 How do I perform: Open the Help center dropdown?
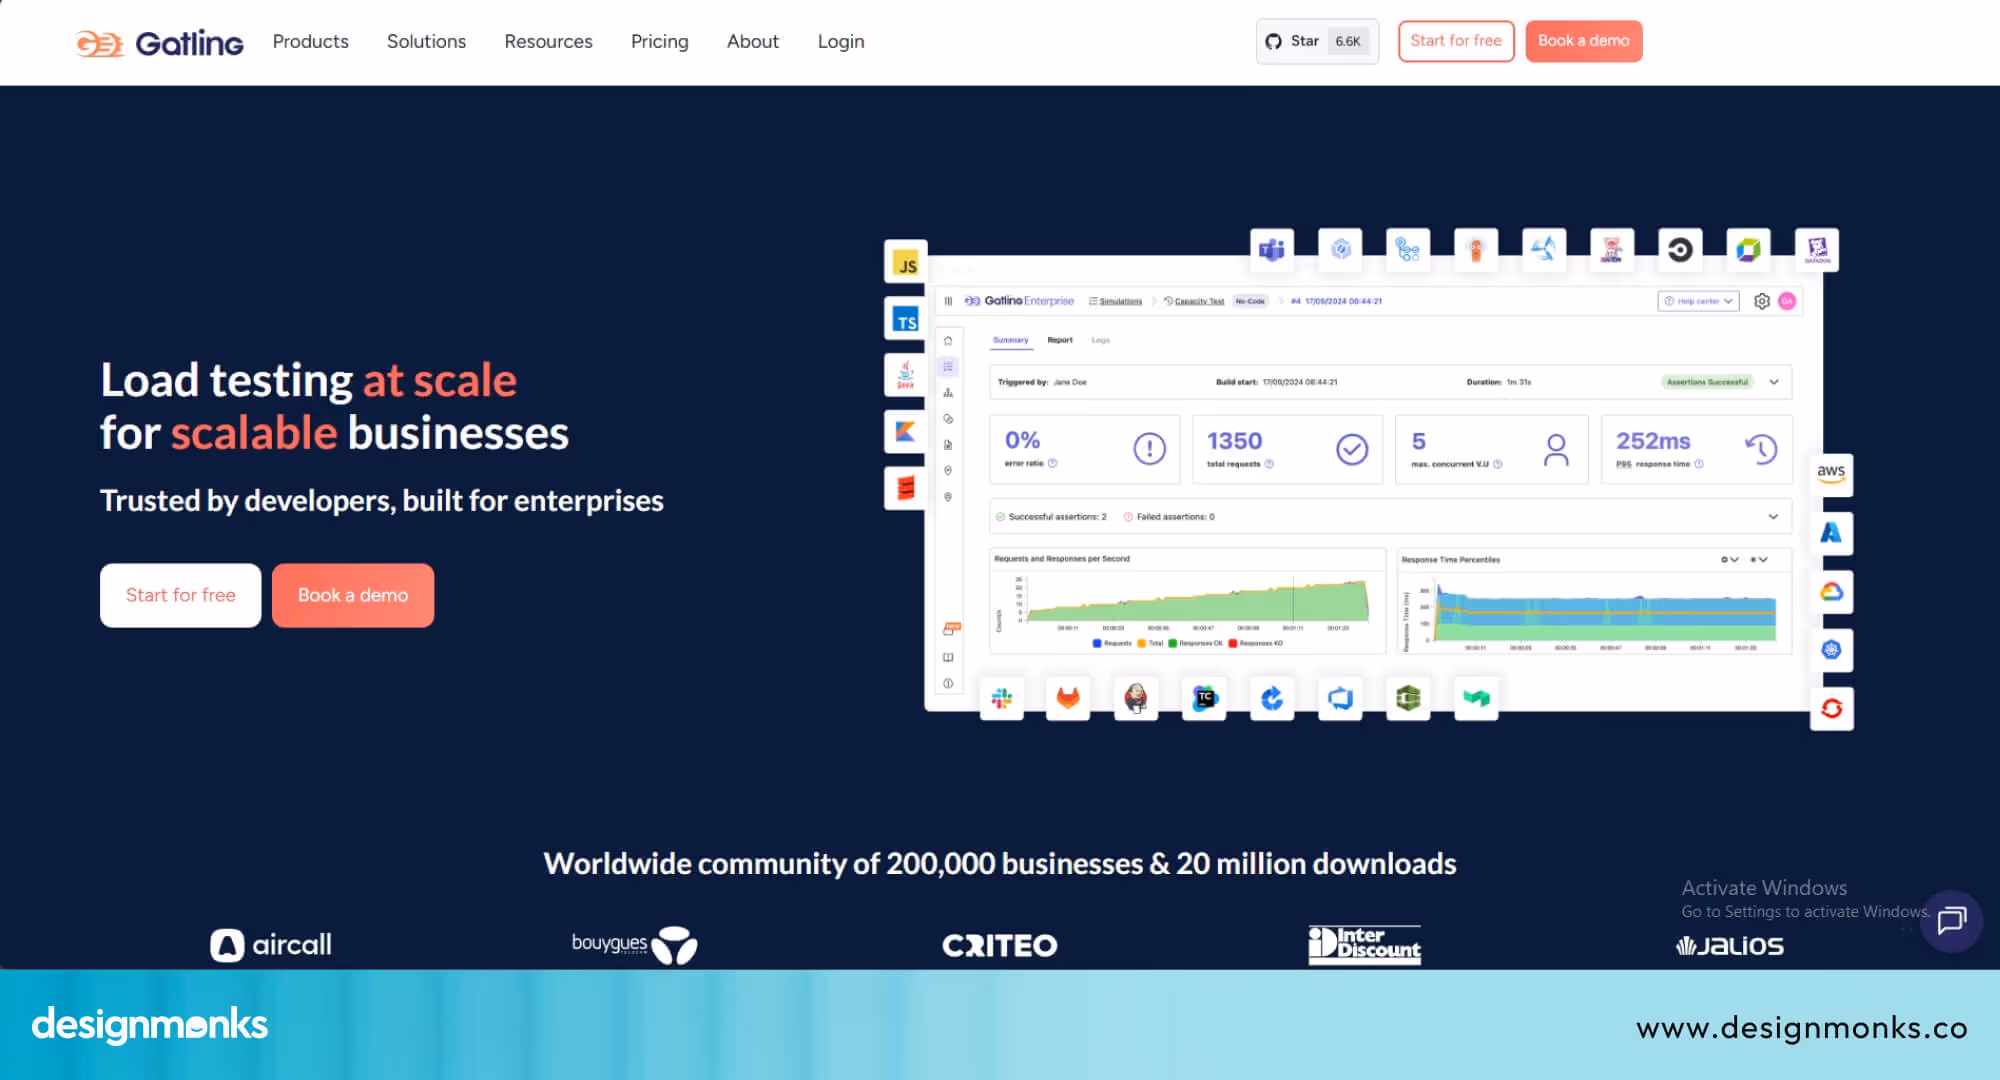point(1698,301)
